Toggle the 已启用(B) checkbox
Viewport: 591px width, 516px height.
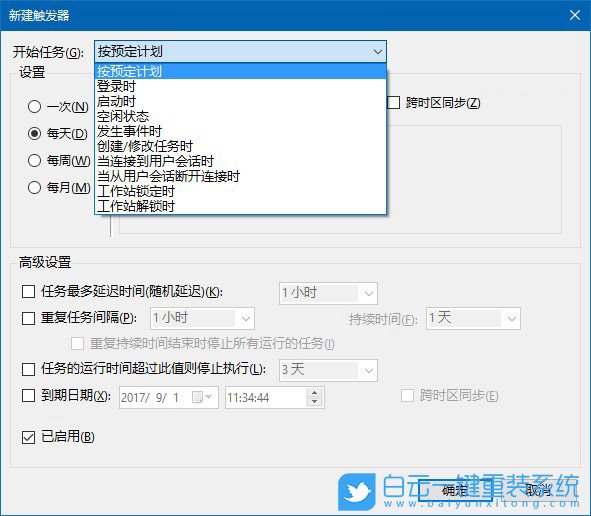[x=29, y=437]
